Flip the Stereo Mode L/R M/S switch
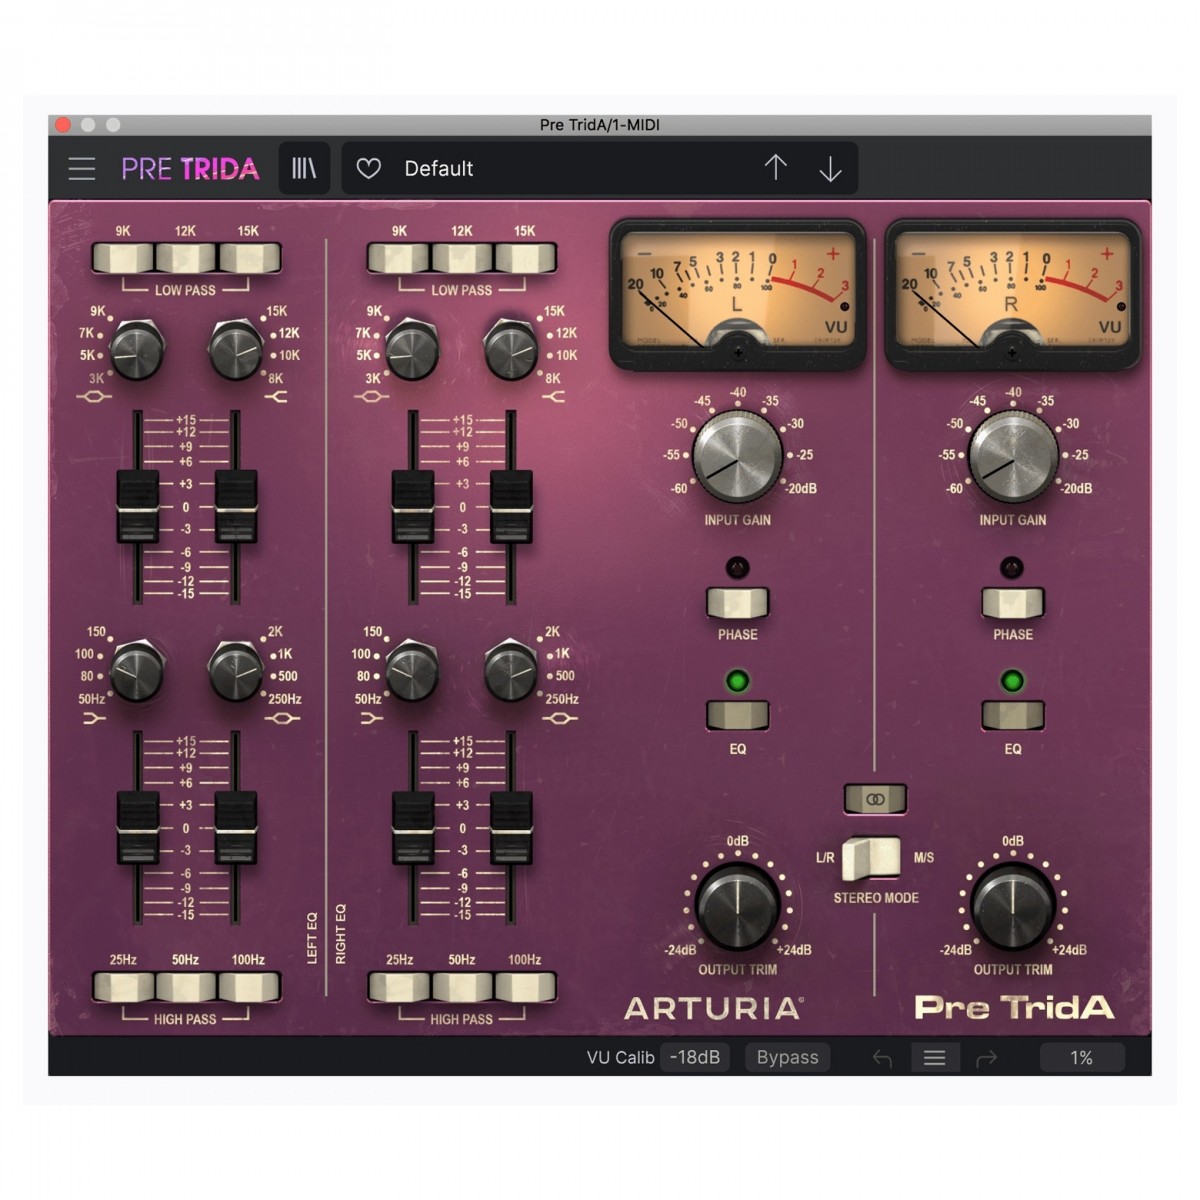Viewport: 1200px width, 1200px height. (871, 858)
